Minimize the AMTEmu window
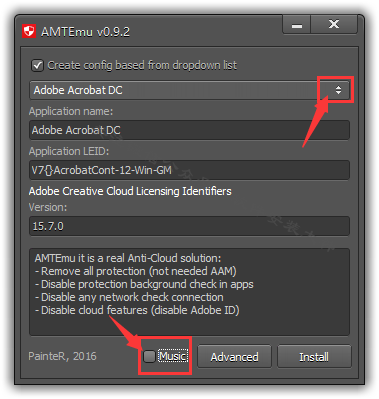 pos(296,25)
